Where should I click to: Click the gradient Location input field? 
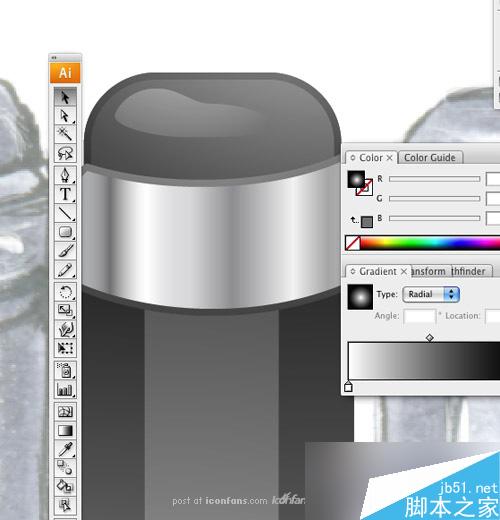coord(493,316)
